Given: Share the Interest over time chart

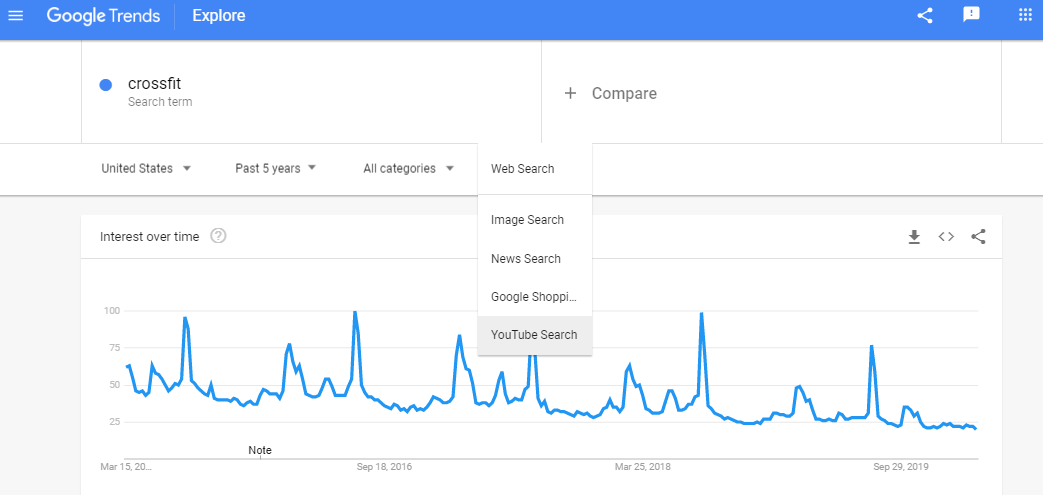Looking at the screenshot, I should point(978,237).
